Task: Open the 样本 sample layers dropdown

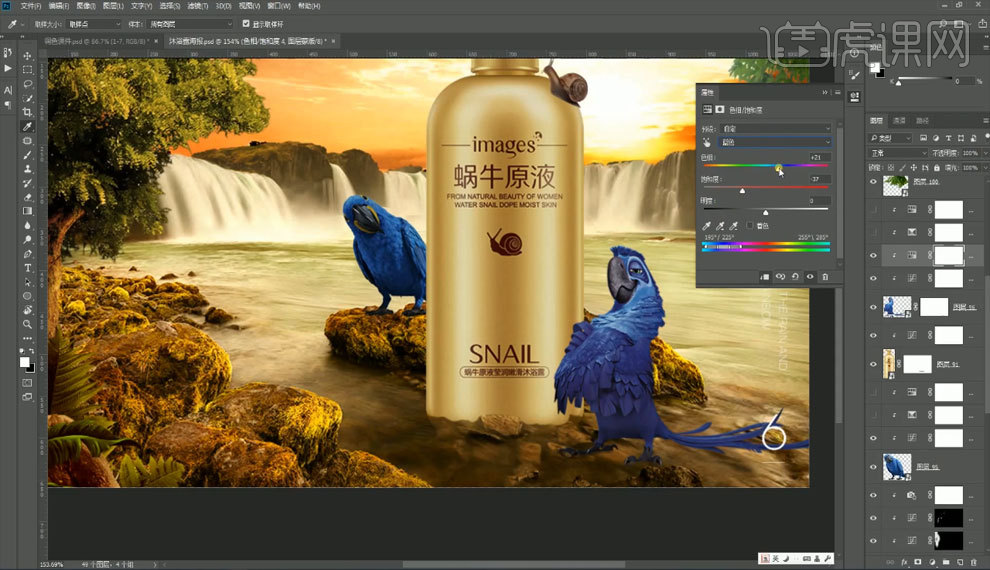Action: pos(191,24)
